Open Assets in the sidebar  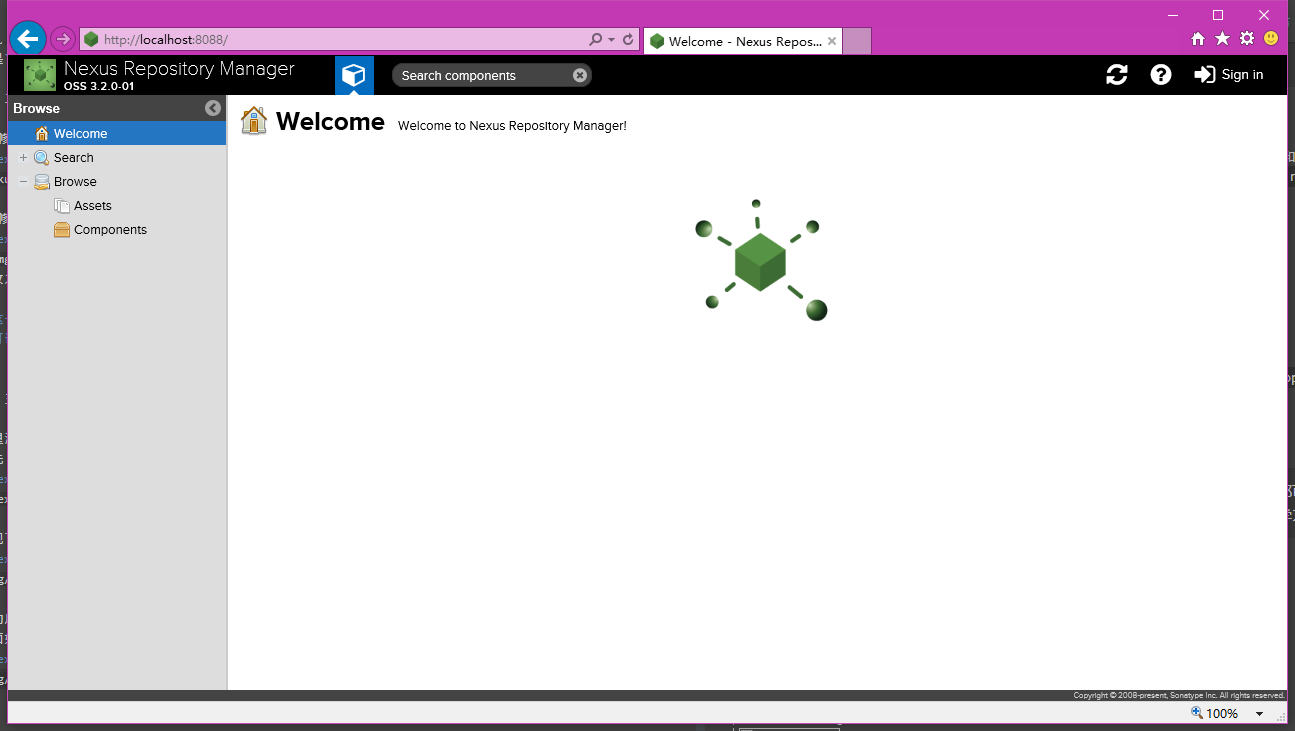point(92,206)
